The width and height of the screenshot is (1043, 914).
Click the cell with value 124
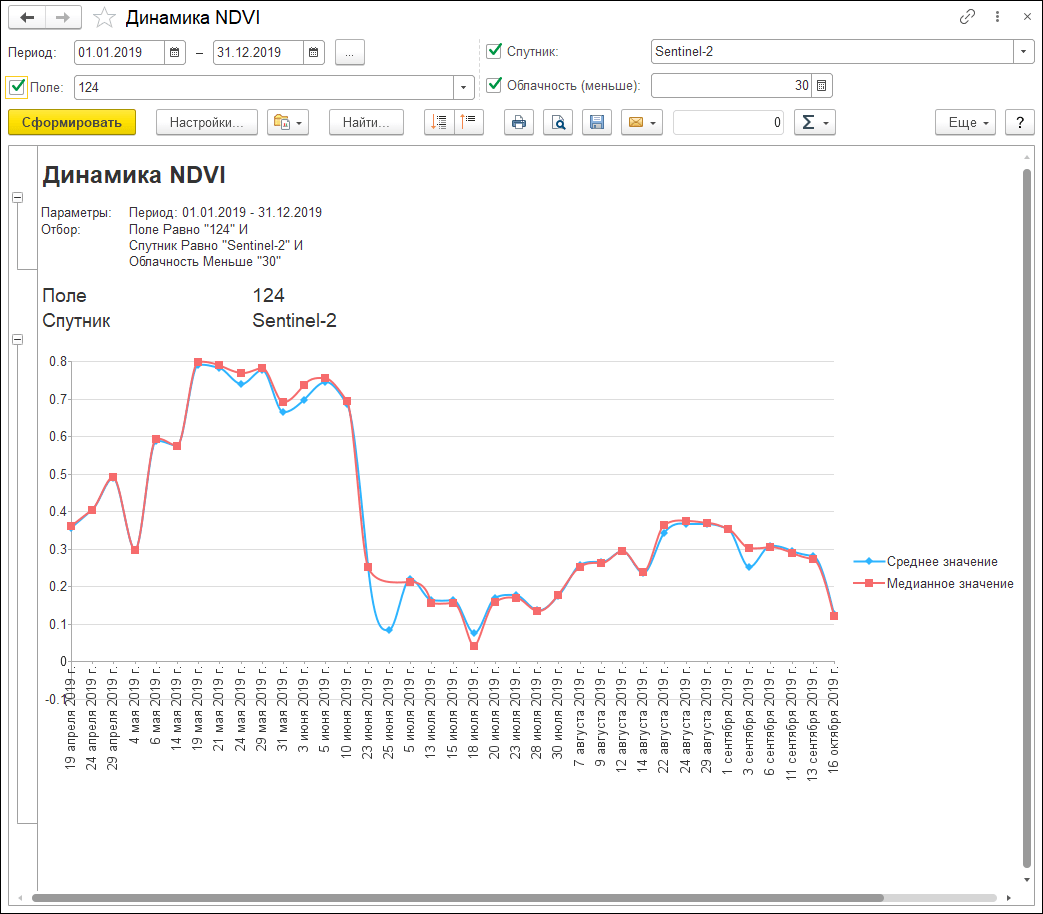coord(269,295)
